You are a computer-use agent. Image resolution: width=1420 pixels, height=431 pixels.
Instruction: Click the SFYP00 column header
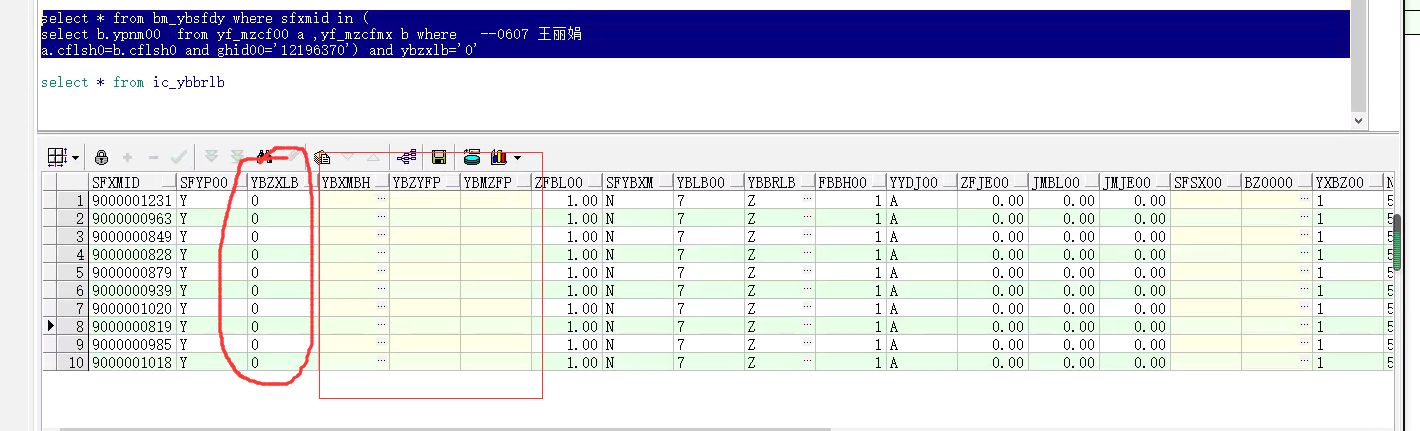tap(212, 182)
